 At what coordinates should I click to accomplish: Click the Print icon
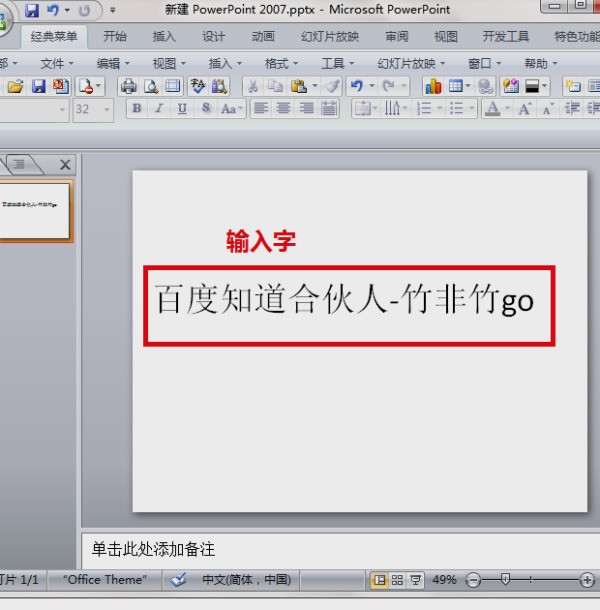click(129, 86)
